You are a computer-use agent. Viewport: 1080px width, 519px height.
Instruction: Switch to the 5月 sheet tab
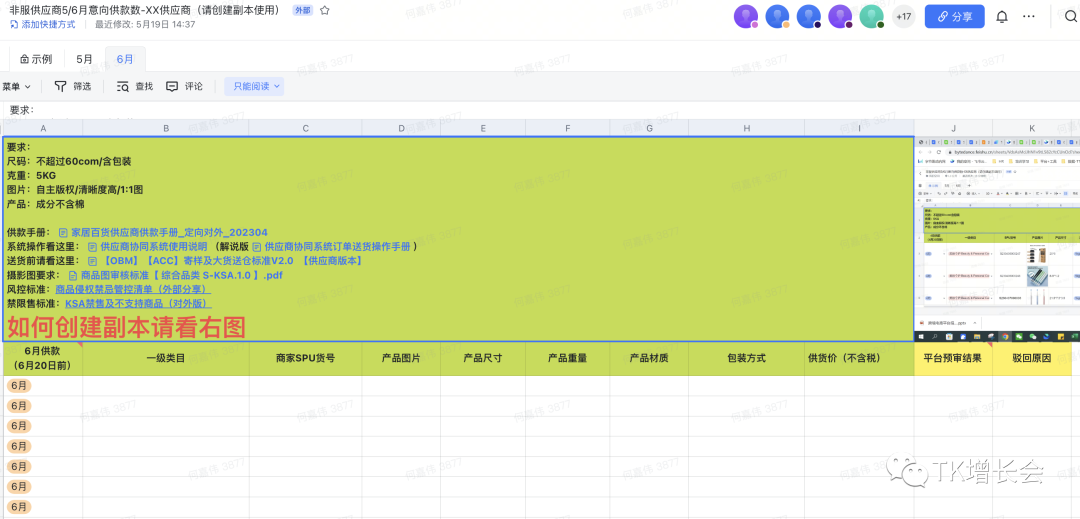(x=85, y=59)
